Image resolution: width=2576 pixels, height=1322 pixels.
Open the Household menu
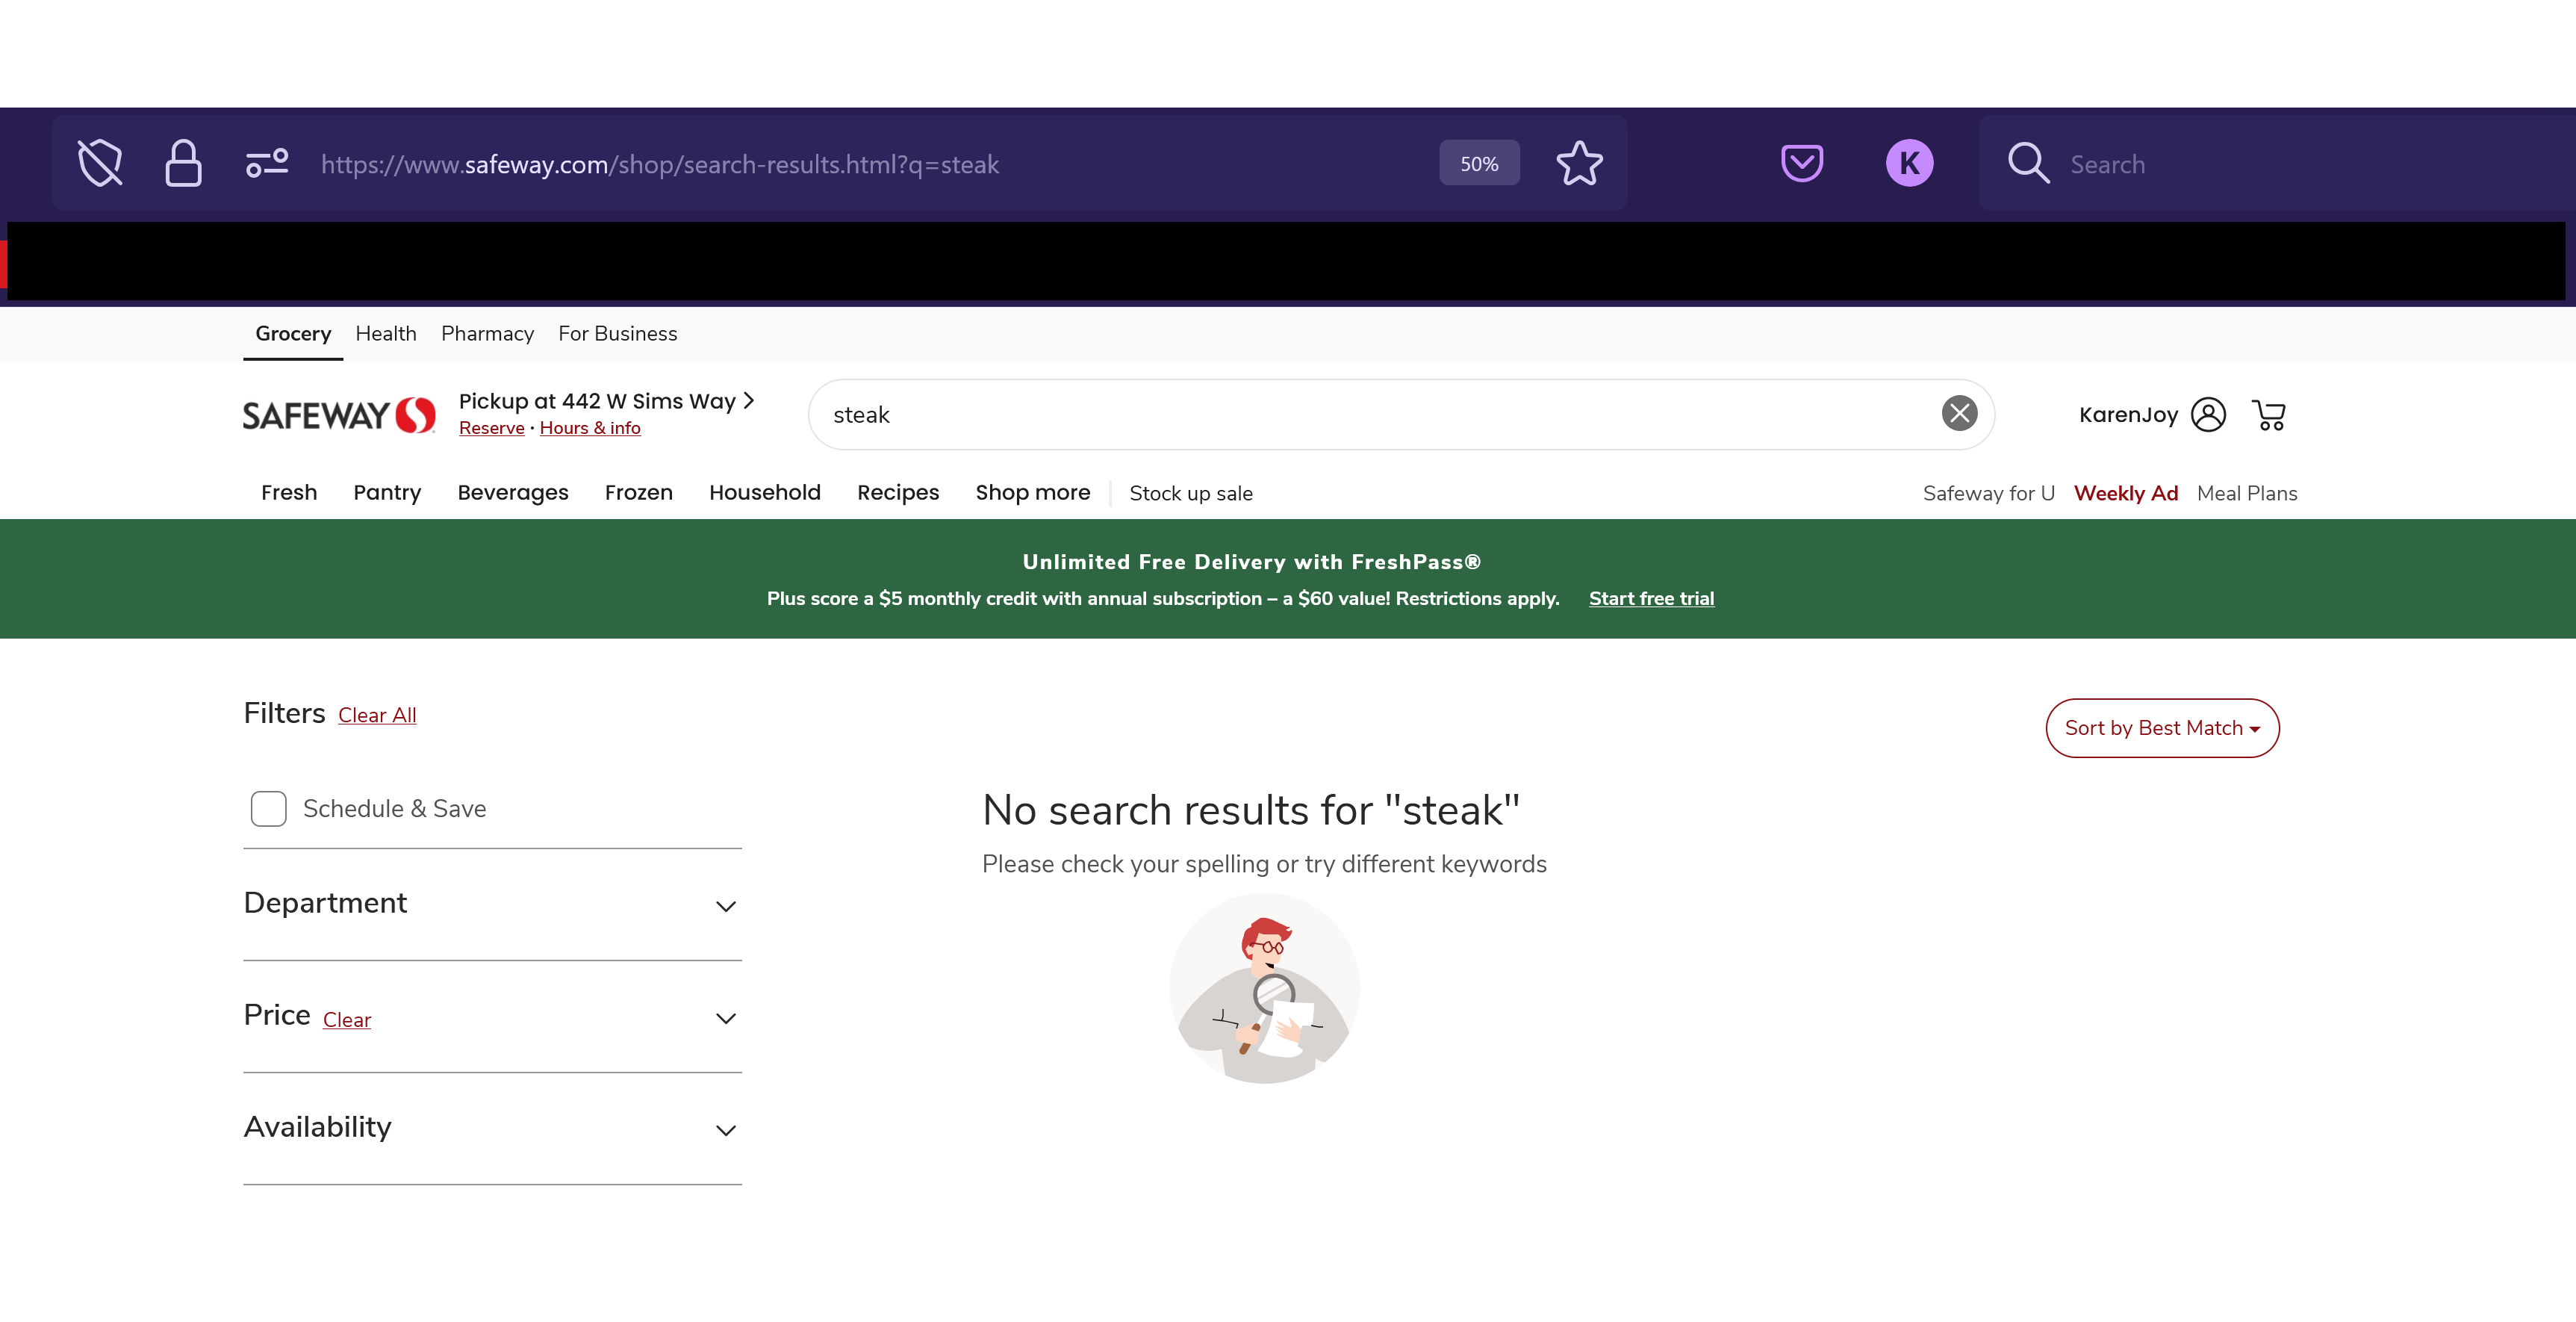(764, 492)
